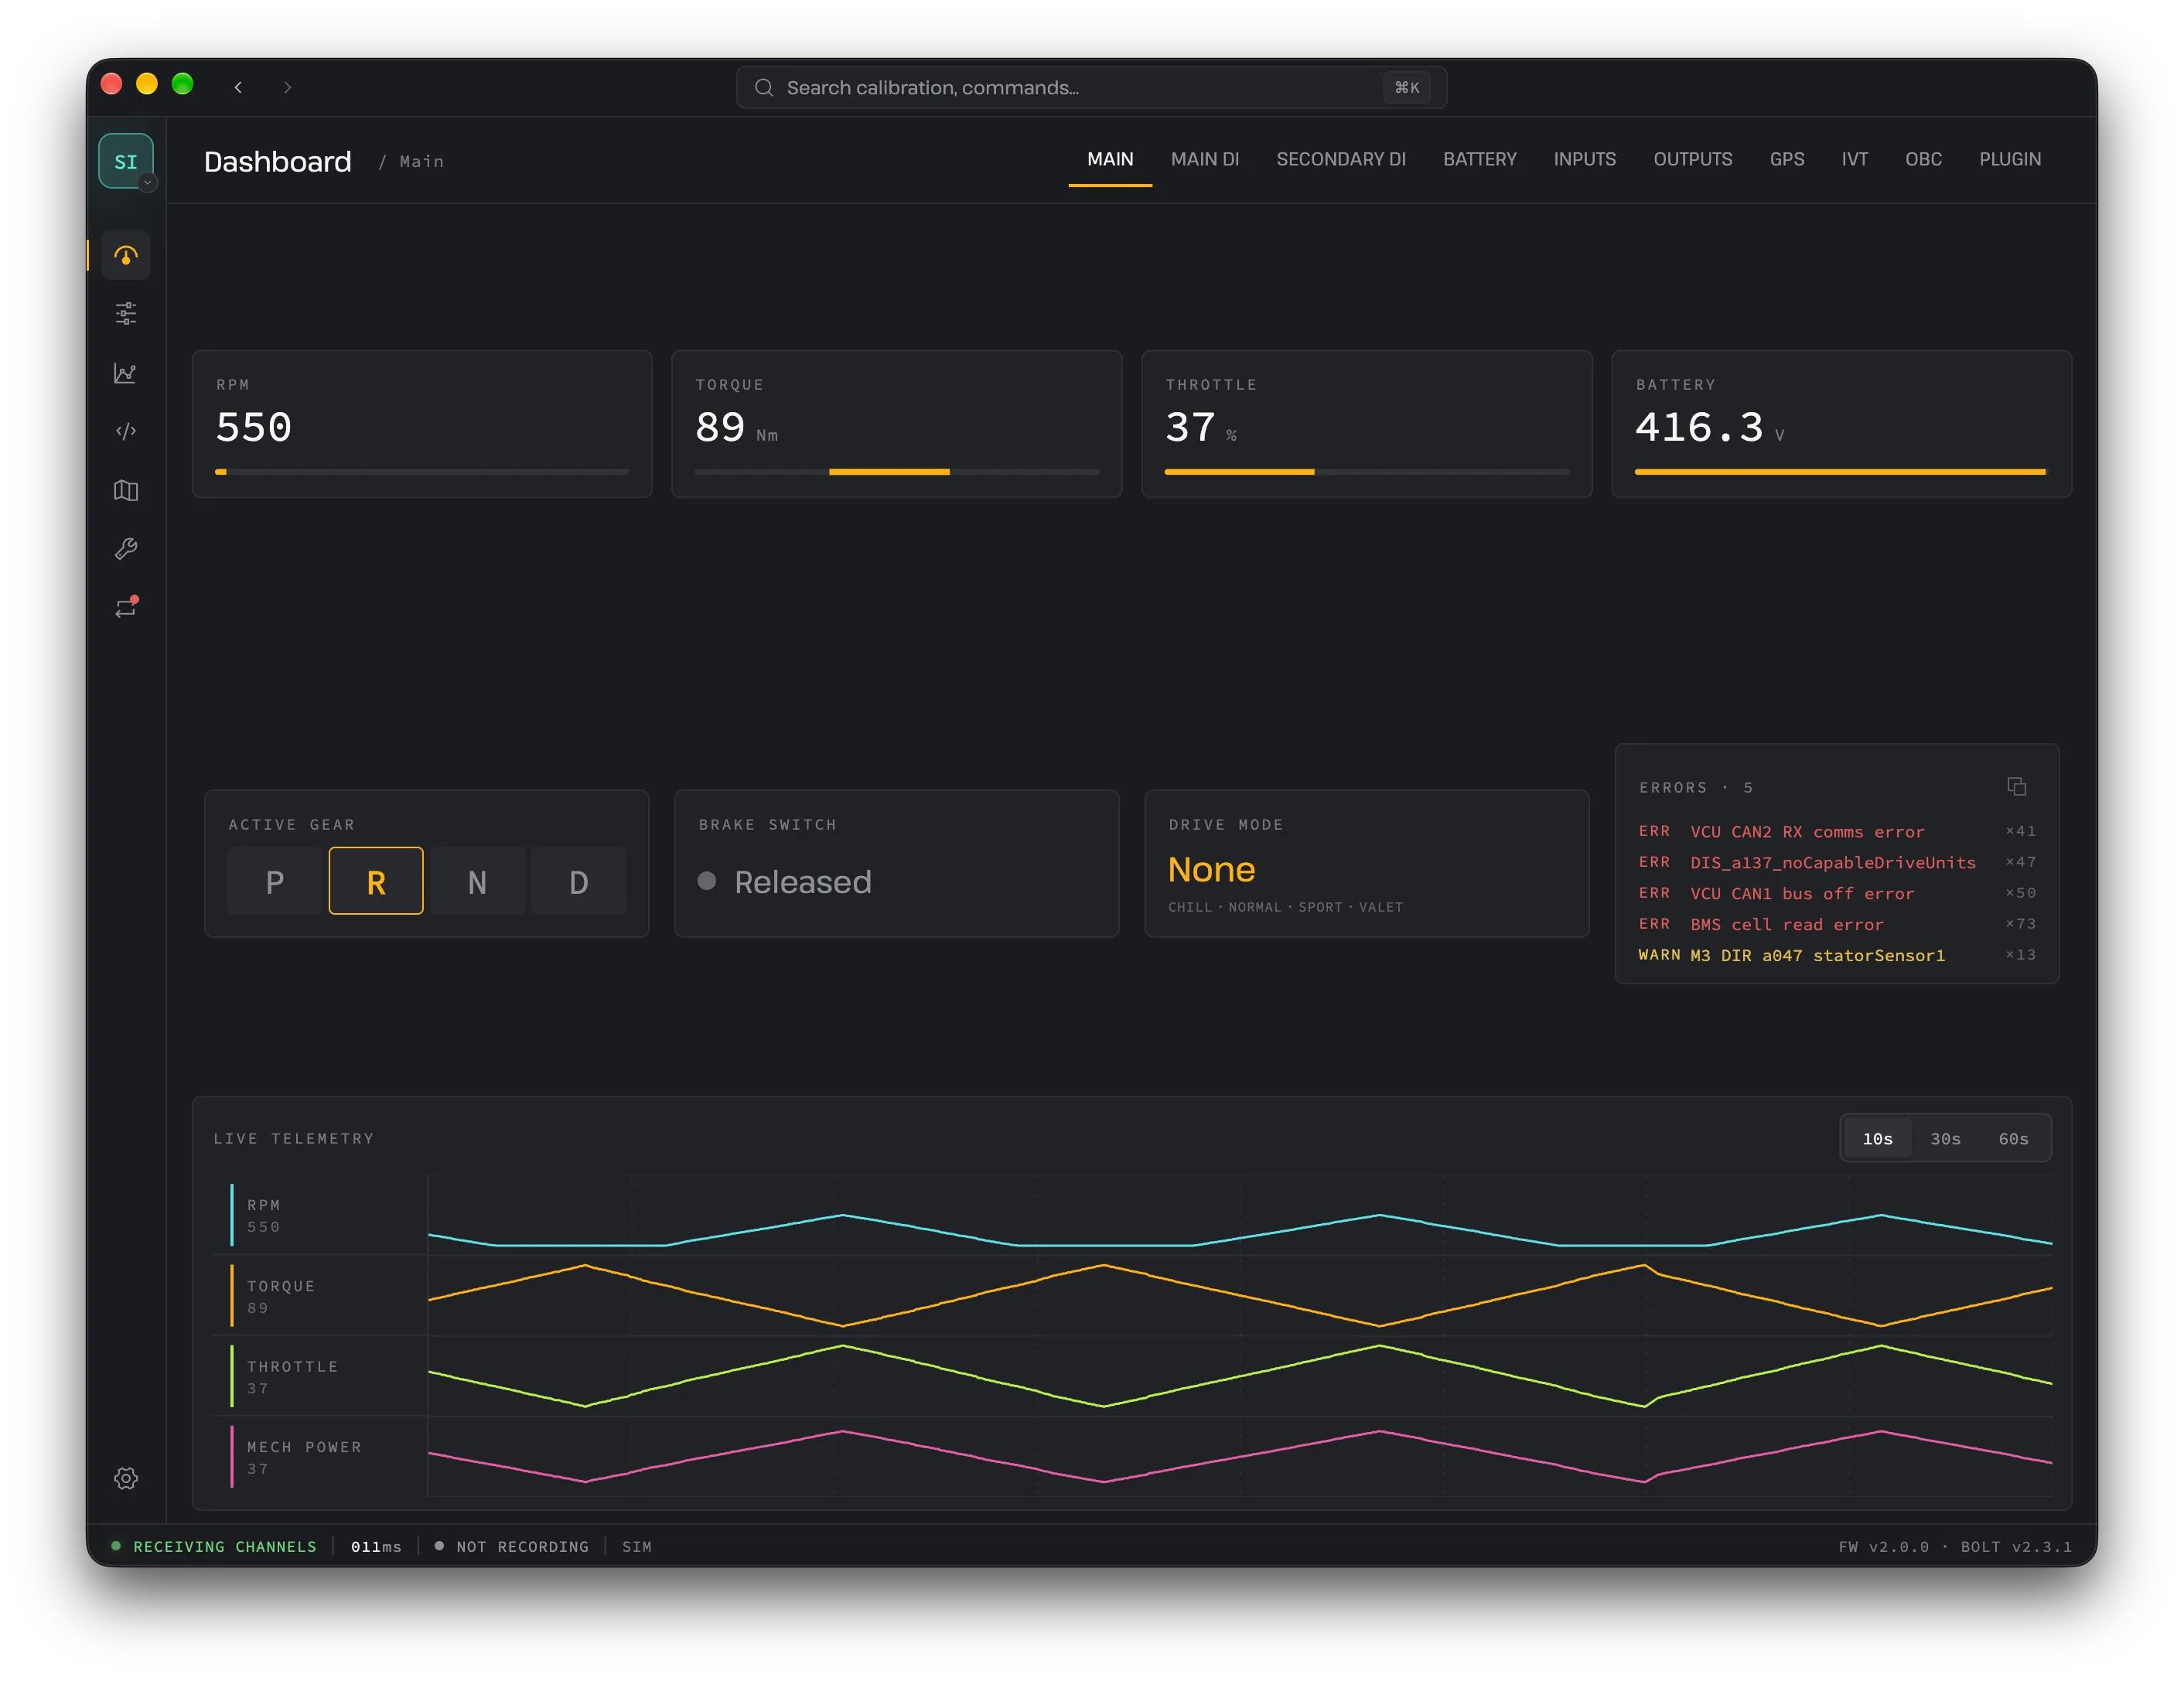Click the 'M3 DIR a047 statorSensor1' warning
This screenshot has width=2184, height=1681.
[x=1836, y=955]
